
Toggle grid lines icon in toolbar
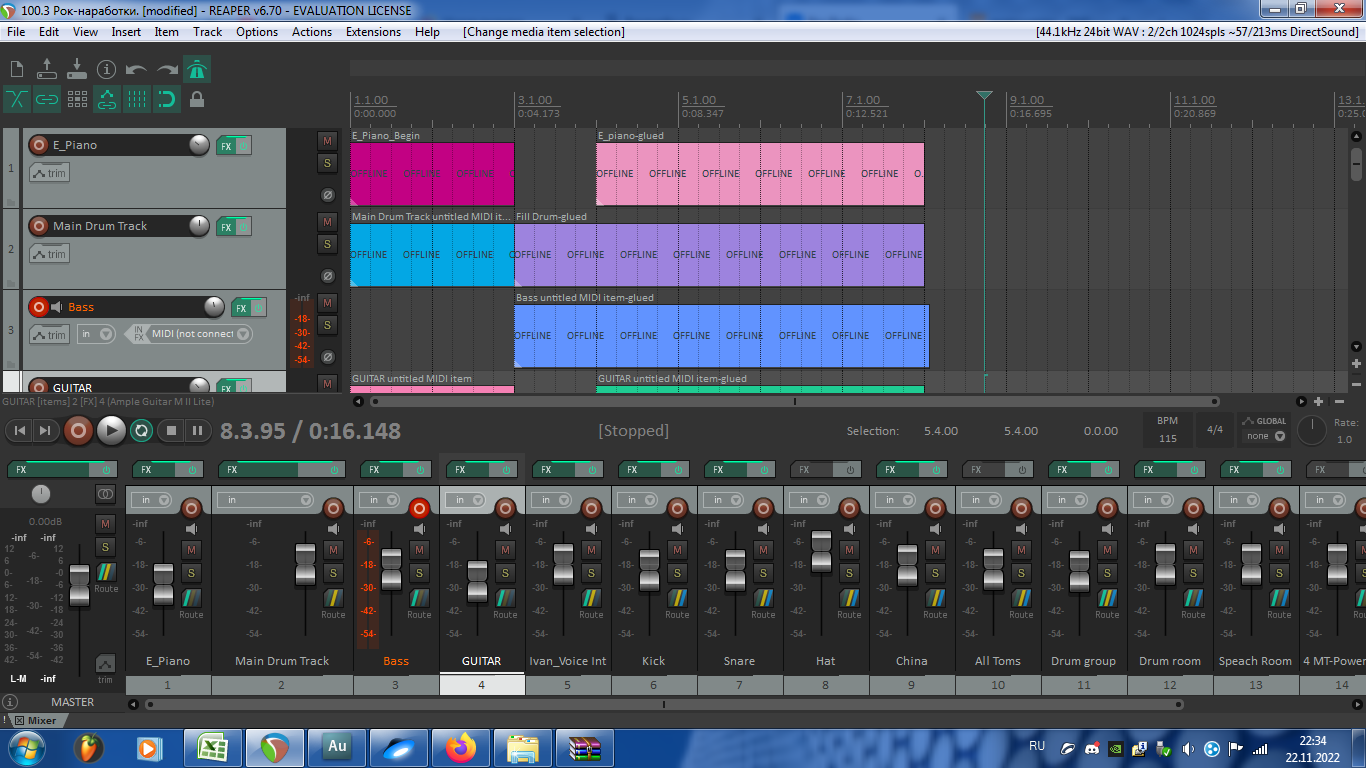(137, 99)
